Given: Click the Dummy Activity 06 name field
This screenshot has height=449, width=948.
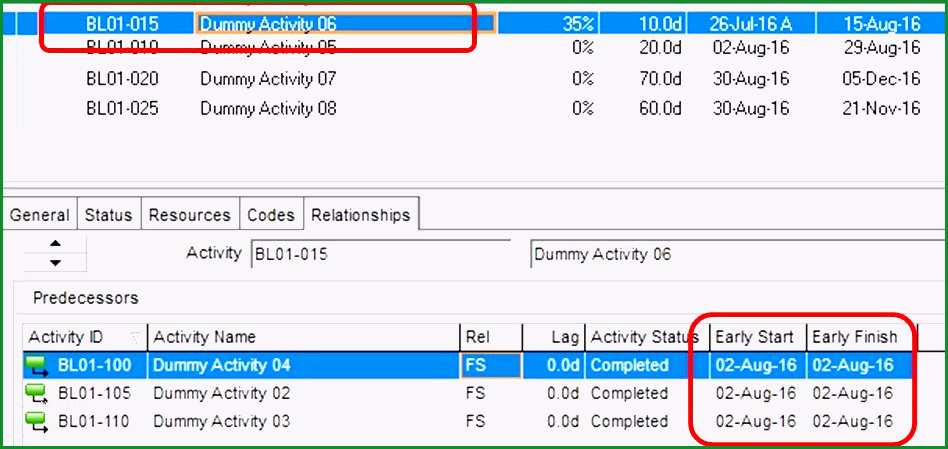Looking at the screenshot, I should pyautogui.click(x=738, y=254).
